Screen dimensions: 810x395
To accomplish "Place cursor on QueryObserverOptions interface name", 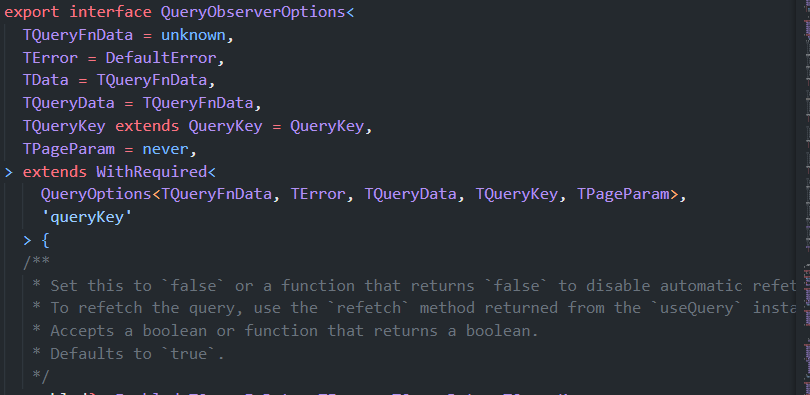I will (x=253, y=12).
